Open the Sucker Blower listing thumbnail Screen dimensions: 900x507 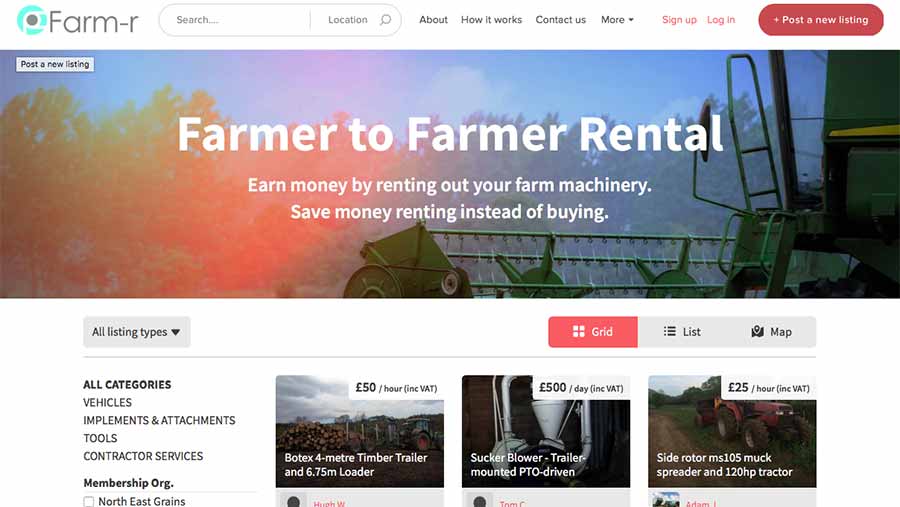[x=546, y=431]
